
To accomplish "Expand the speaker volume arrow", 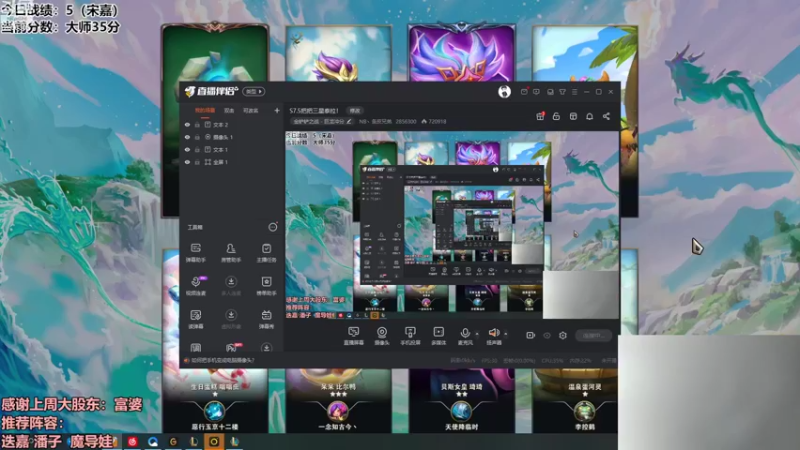I will 506,334.
